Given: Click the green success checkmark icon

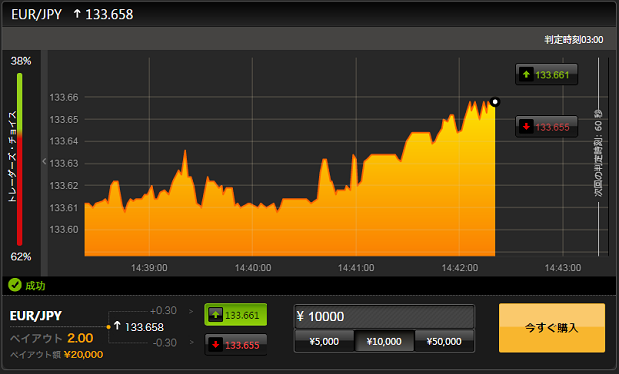Looking at the screenshot, I should point(15,285).
